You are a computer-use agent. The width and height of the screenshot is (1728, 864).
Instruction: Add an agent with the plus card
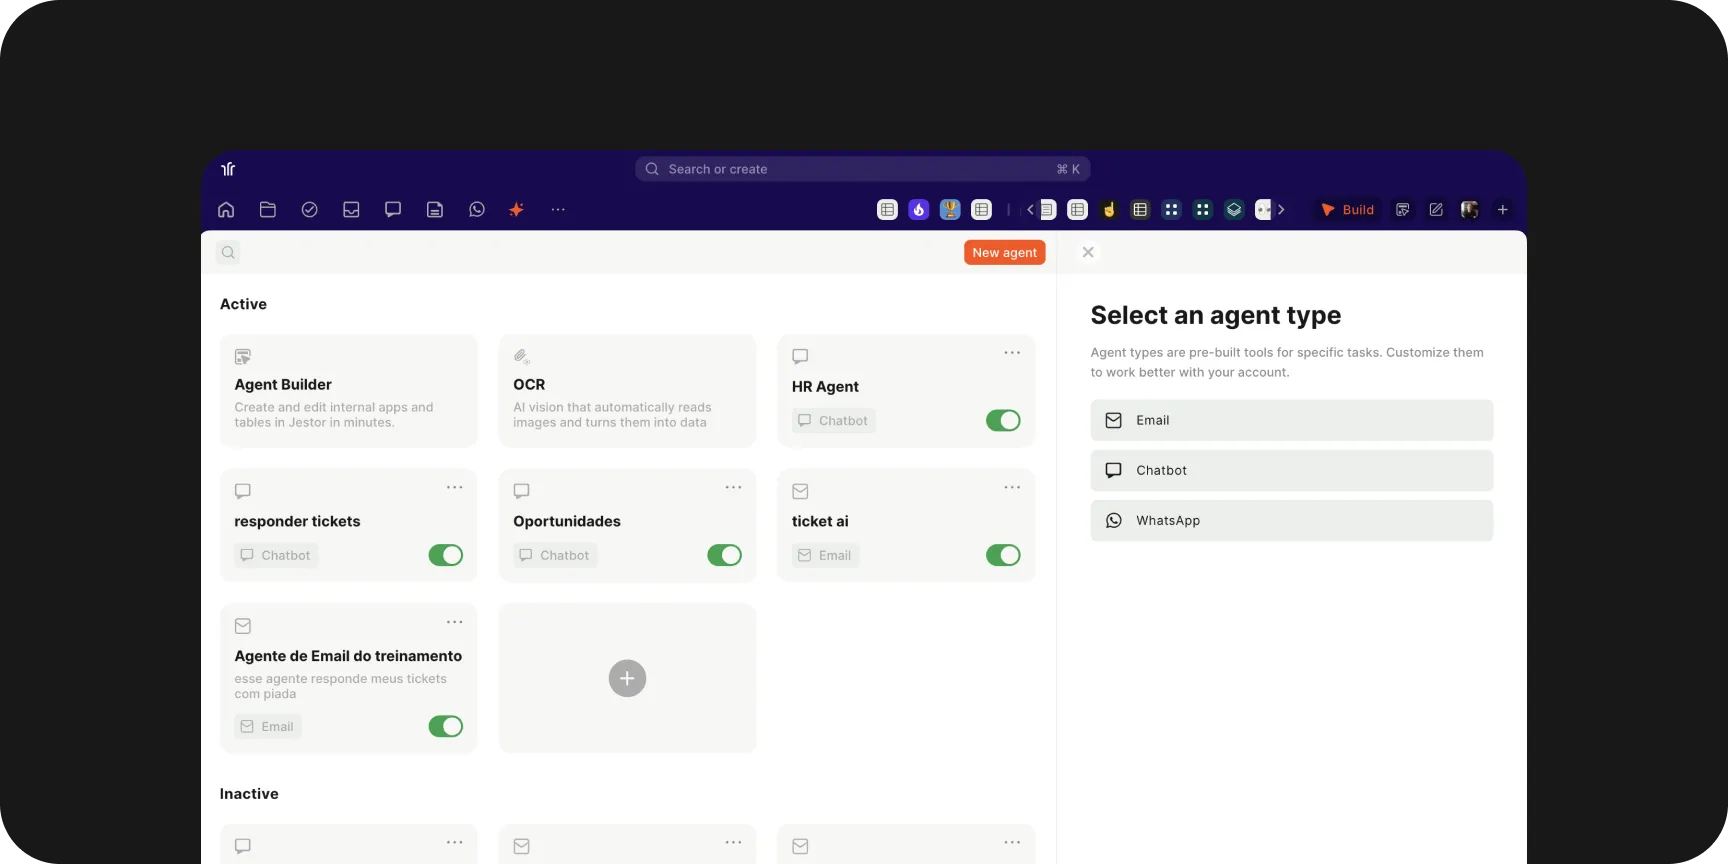[x=627, y=678]
